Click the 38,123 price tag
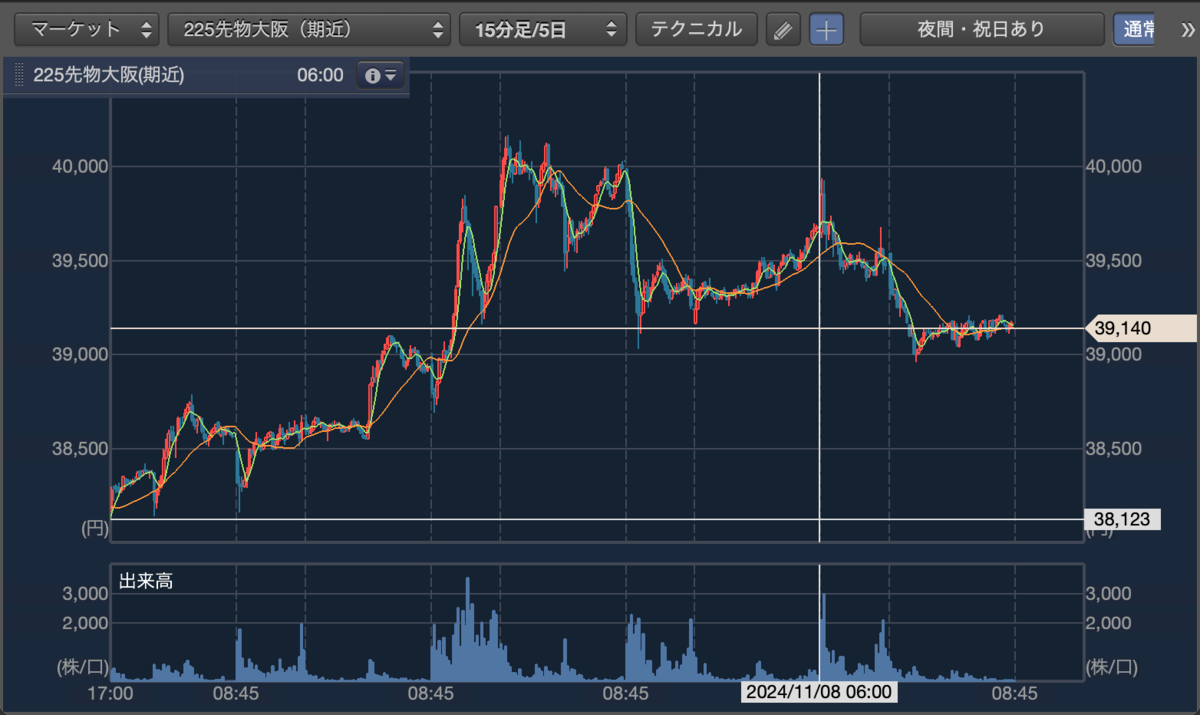The width and height of the screenshot is (1200, 715). 1123,519
